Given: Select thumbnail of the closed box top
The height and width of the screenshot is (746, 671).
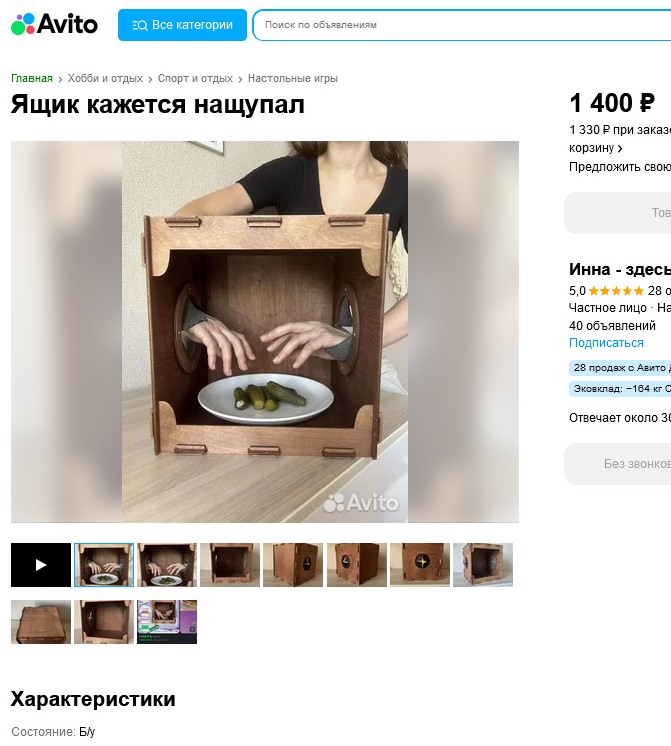Looking at the screenshot, I should 41,622.
